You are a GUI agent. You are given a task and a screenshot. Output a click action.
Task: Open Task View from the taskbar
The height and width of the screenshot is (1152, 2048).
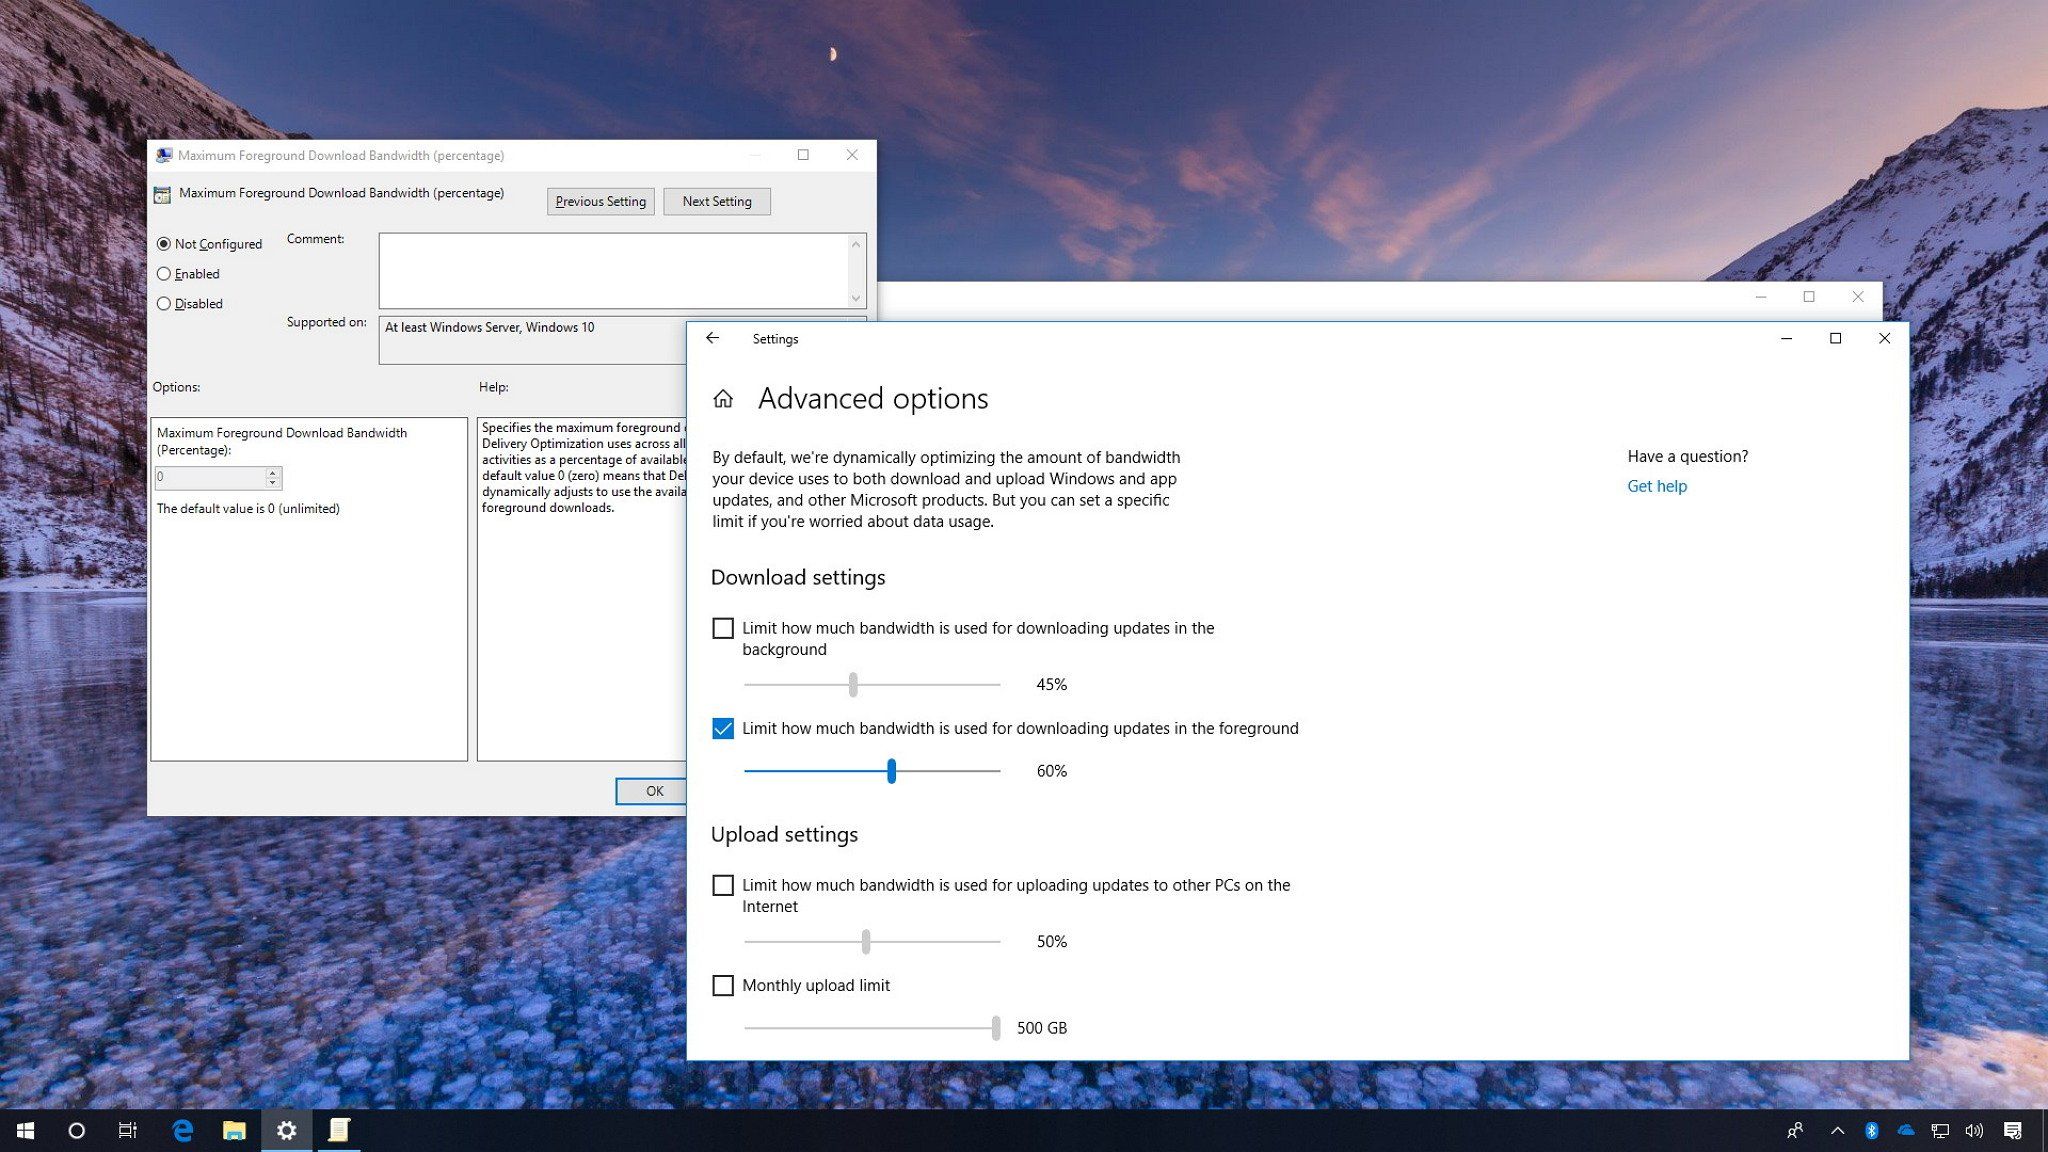click(x=128, y=1130)
